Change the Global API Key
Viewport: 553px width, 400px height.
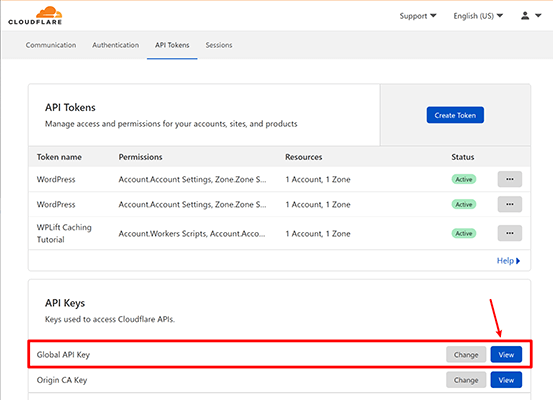click(466, 354)
